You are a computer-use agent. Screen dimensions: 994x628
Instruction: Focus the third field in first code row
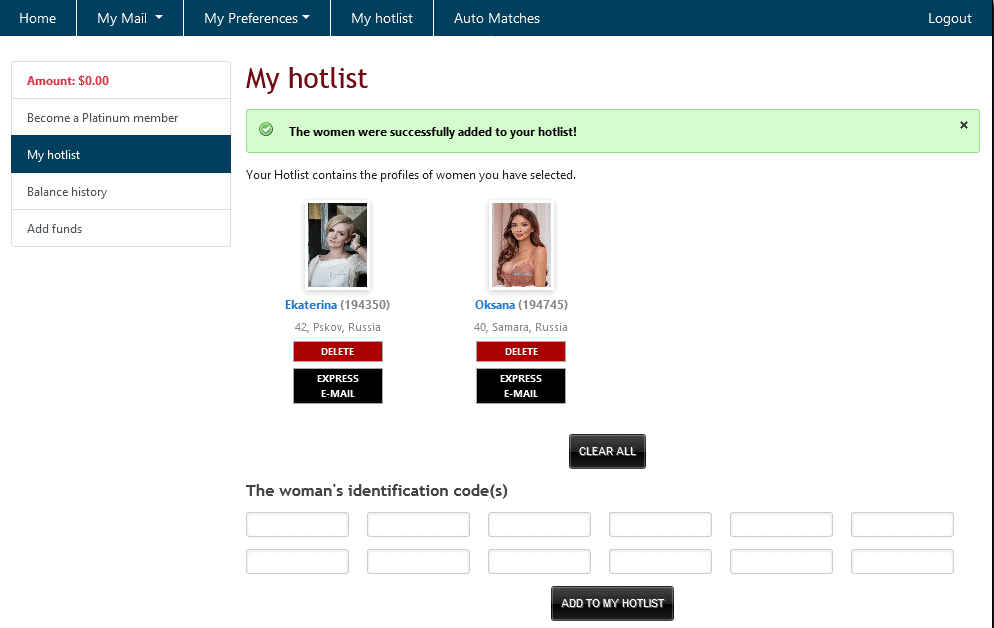[539, 525]
